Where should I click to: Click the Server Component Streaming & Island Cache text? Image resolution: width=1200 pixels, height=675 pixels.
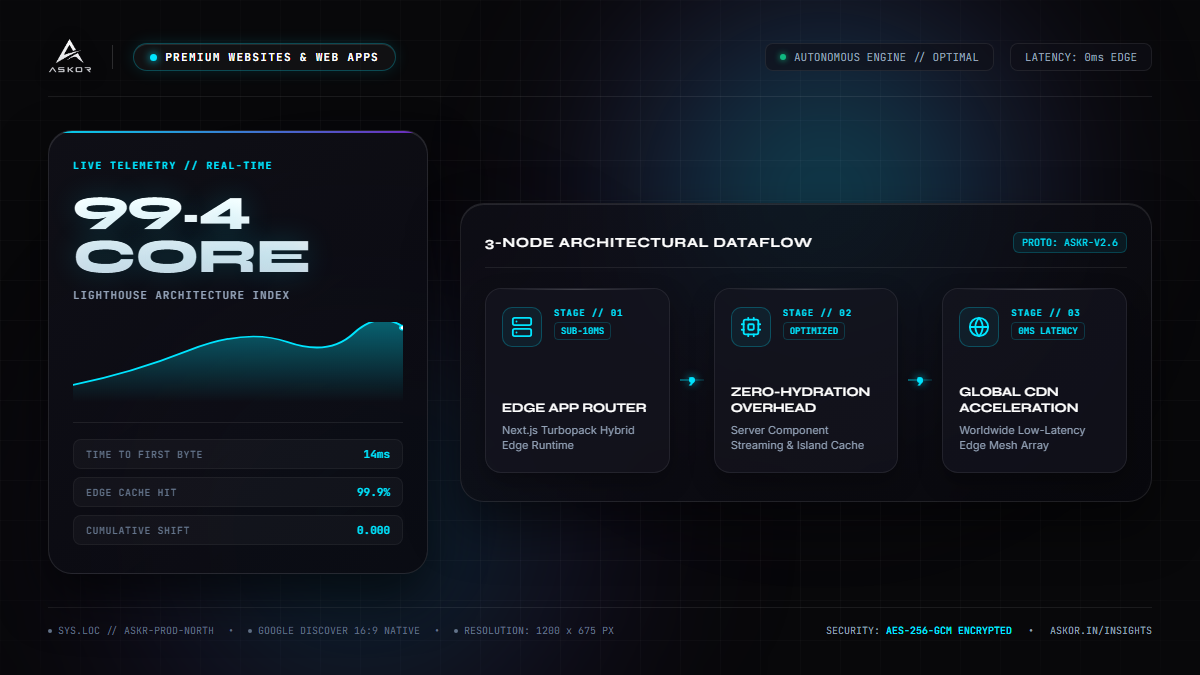[x=797, y=438]
